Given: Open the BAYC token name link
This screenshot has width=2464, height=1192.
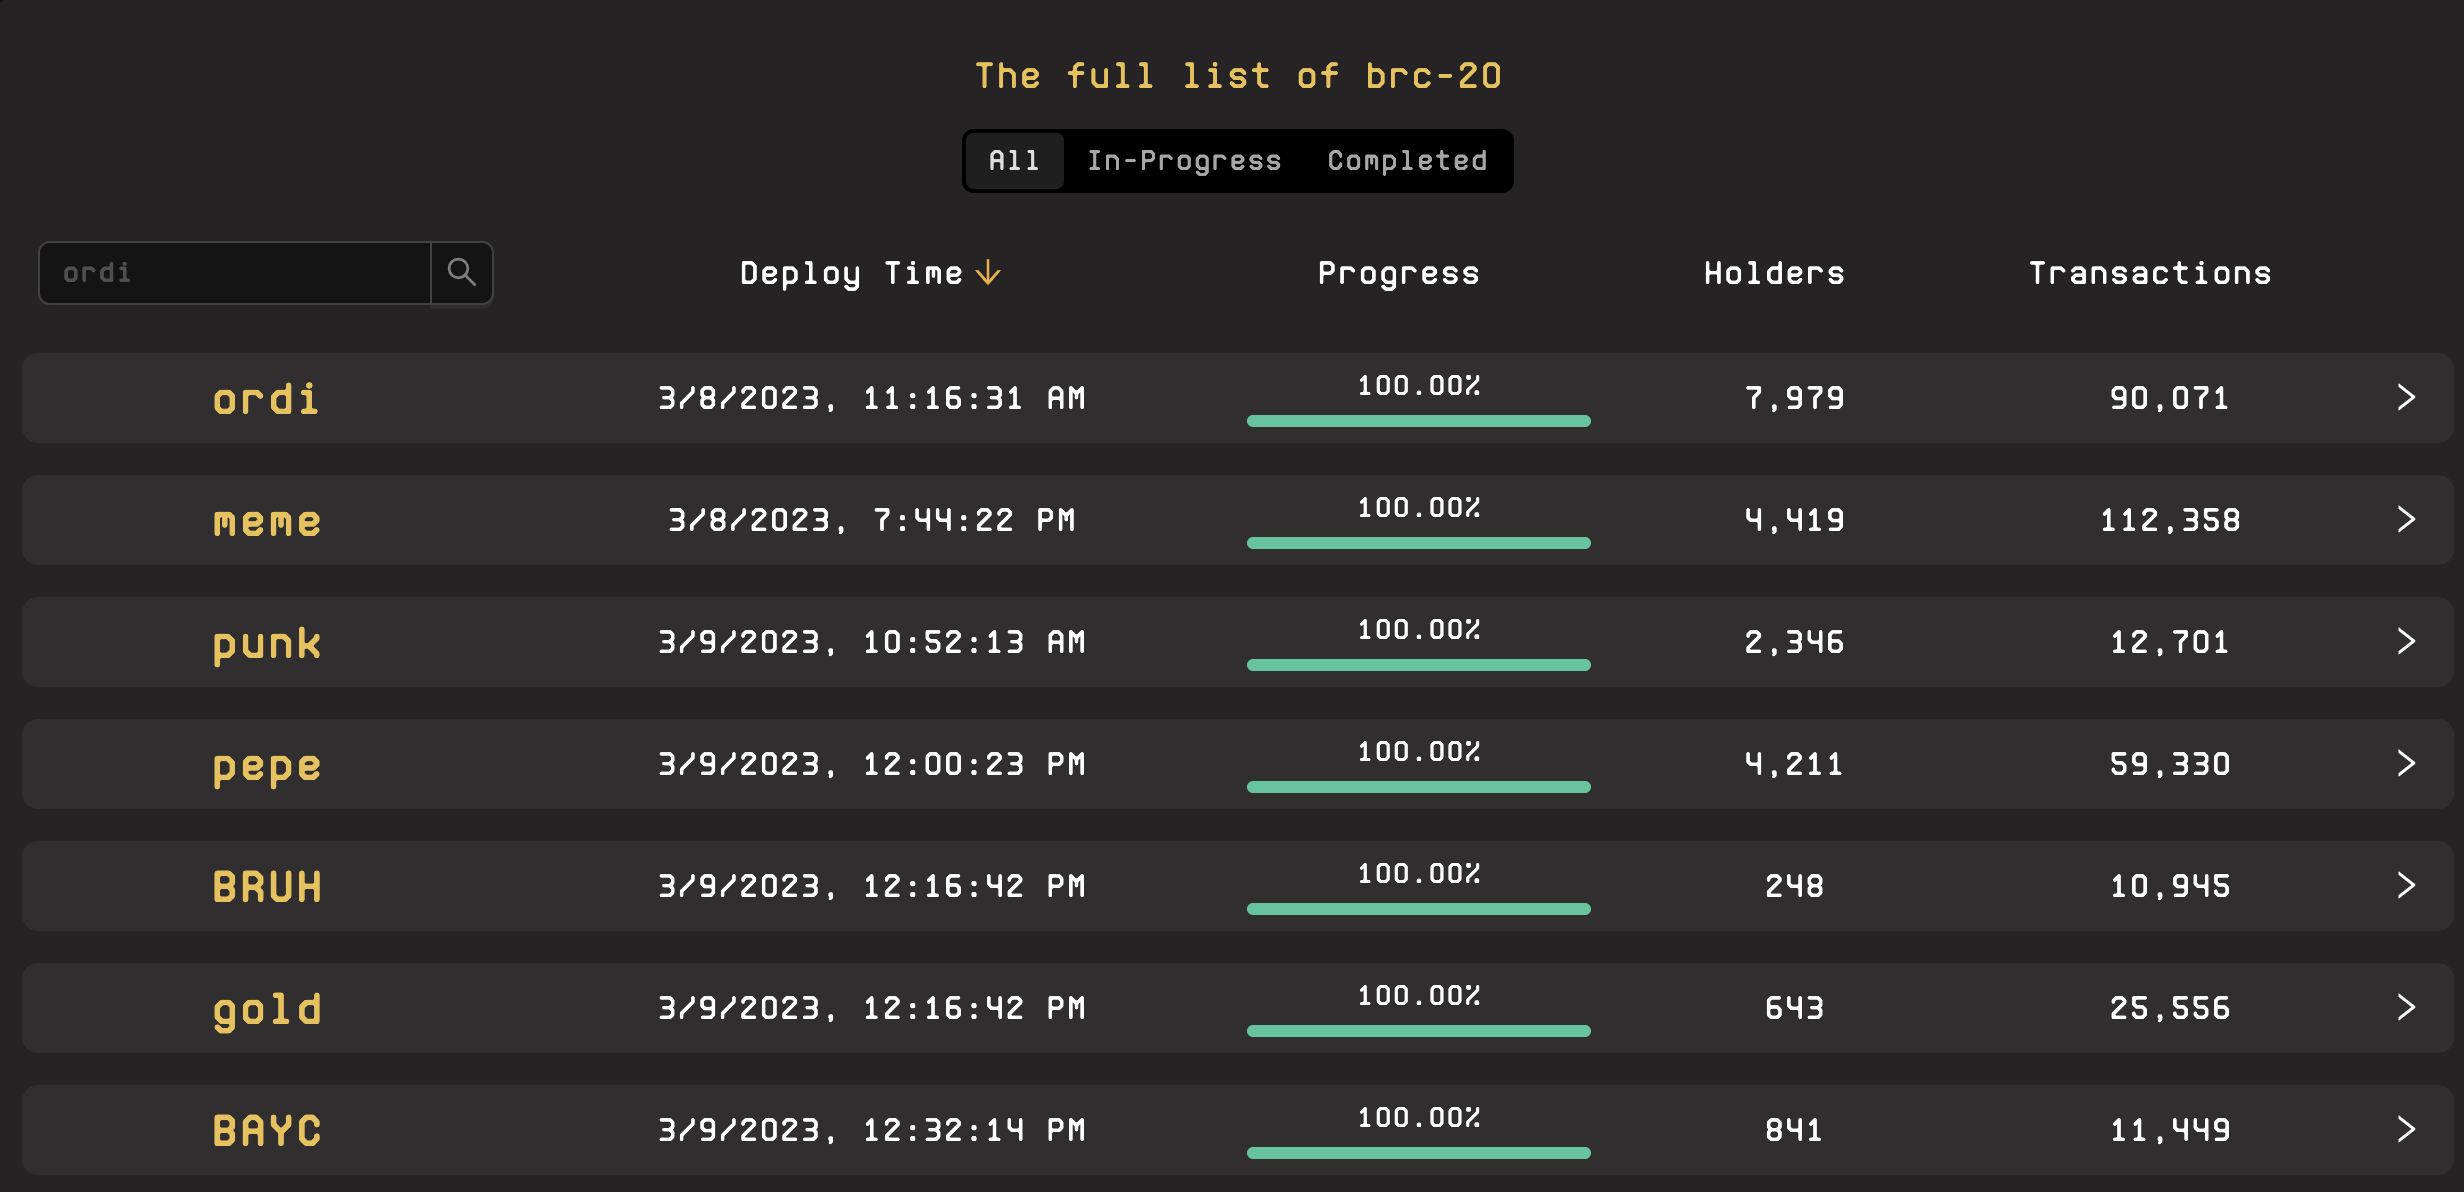Looking at the screenshot, I should tap(267, 1131).
